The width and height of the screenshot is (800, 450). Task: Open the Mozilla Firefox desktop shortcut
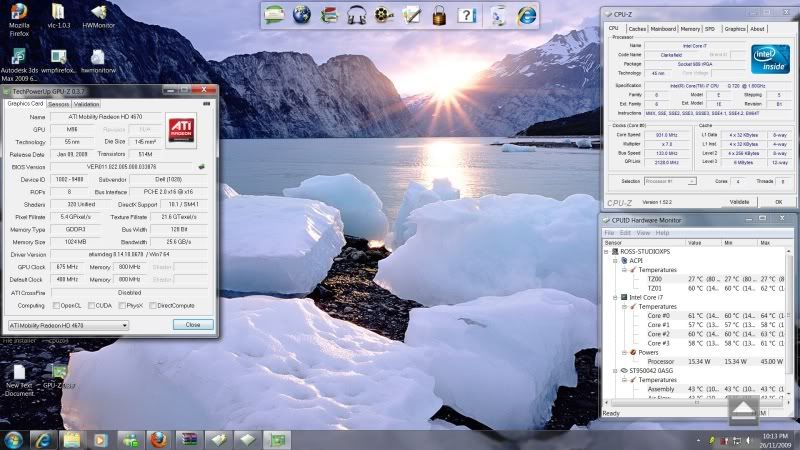click(x=18, y=14)
